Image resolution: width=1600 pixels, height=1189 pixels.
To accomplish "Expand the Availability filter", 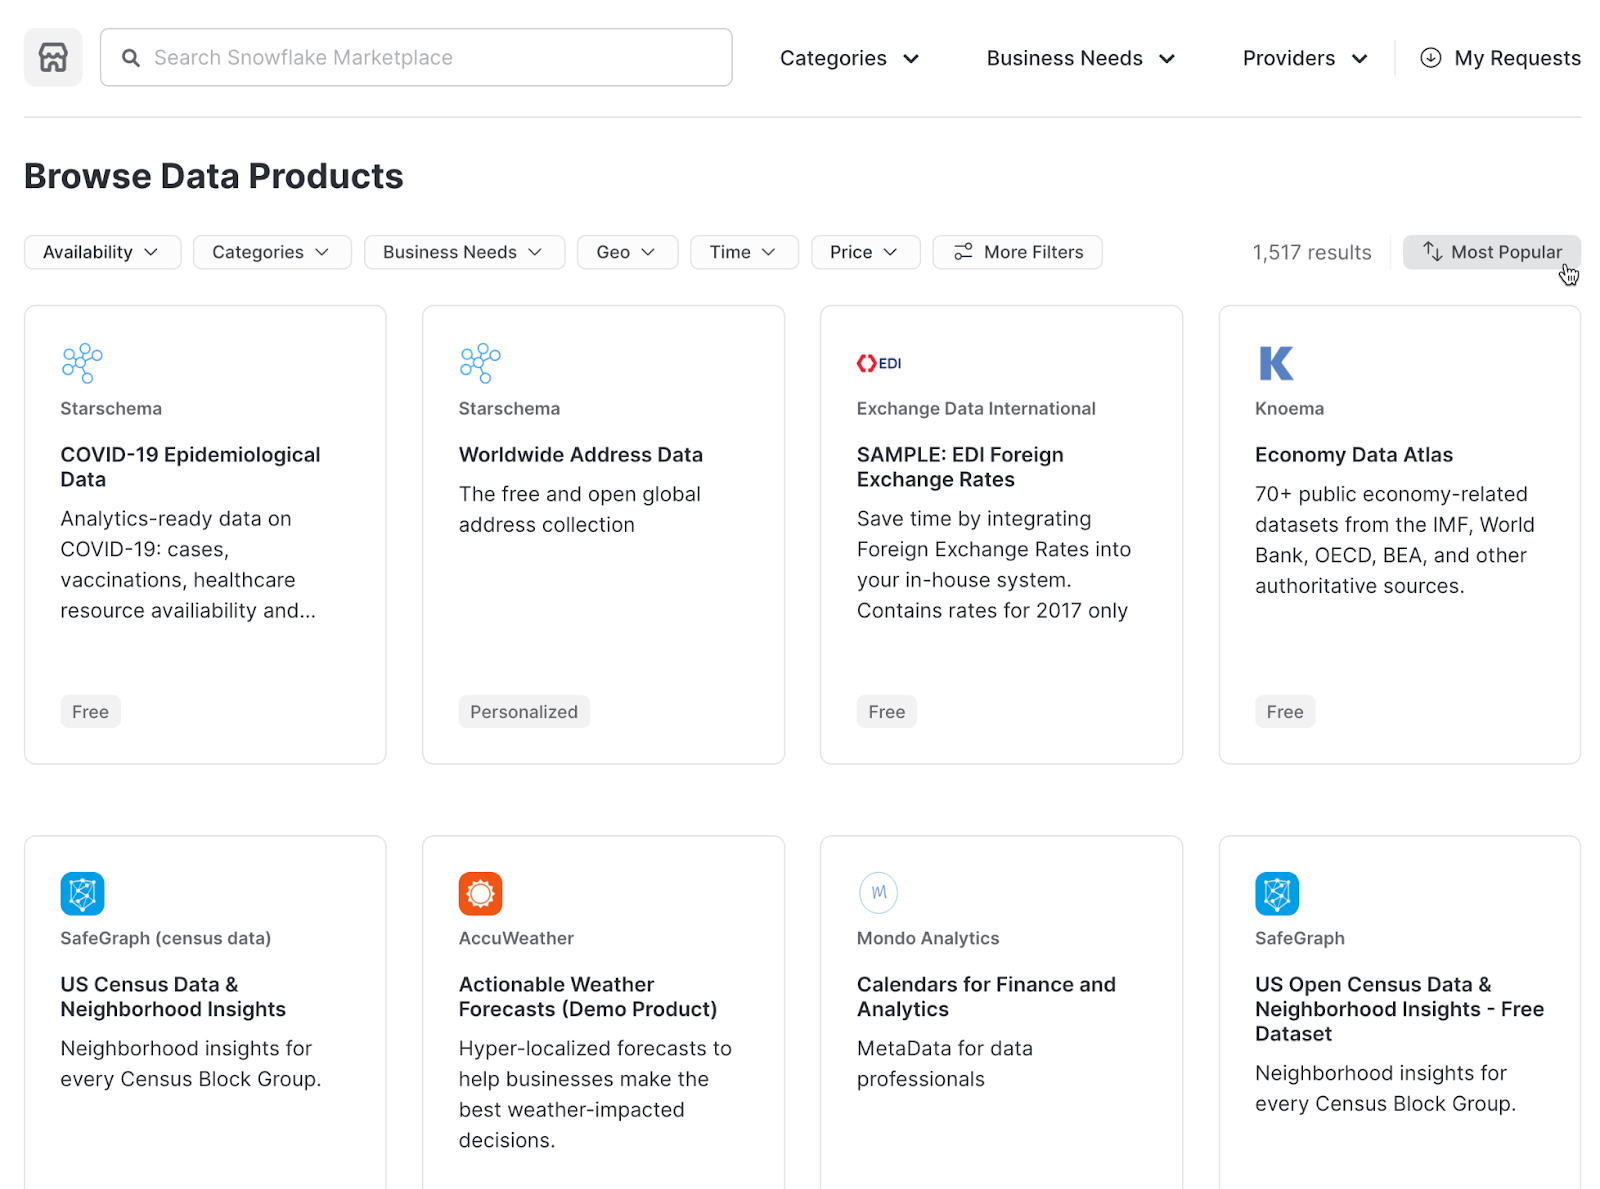I will point(101,252).
